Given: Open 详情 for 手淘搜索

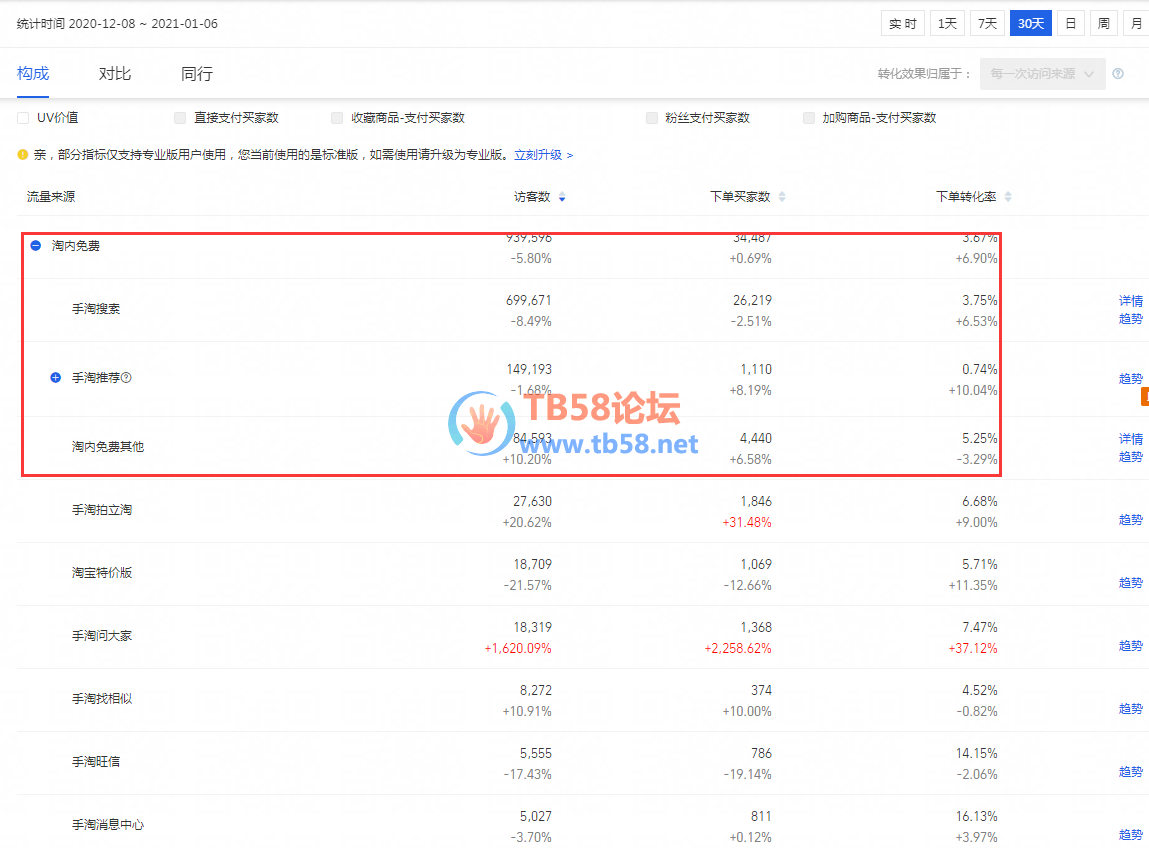Looking at the screenshot, I should 1130,301.
